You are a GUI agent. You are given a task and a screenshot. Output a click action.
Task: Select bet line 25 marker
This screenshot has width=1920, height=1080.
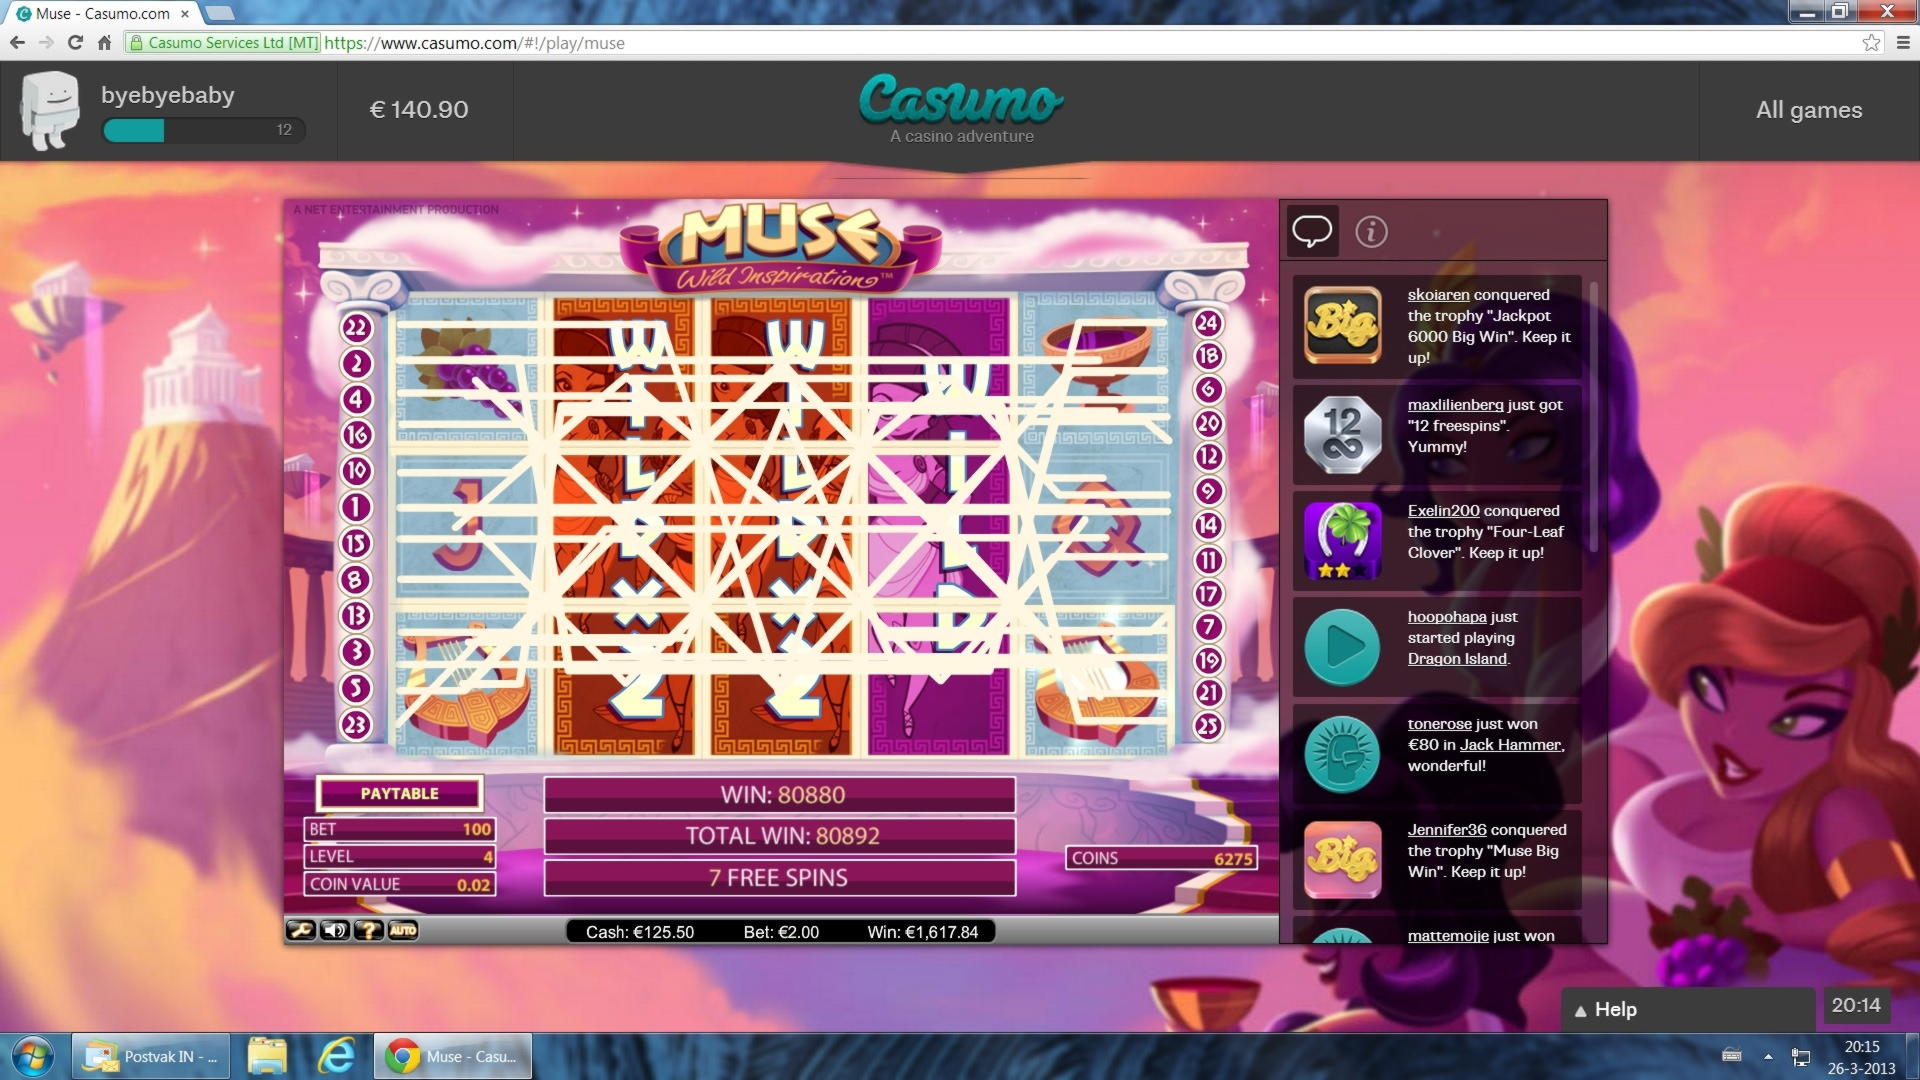(1208, 726)
